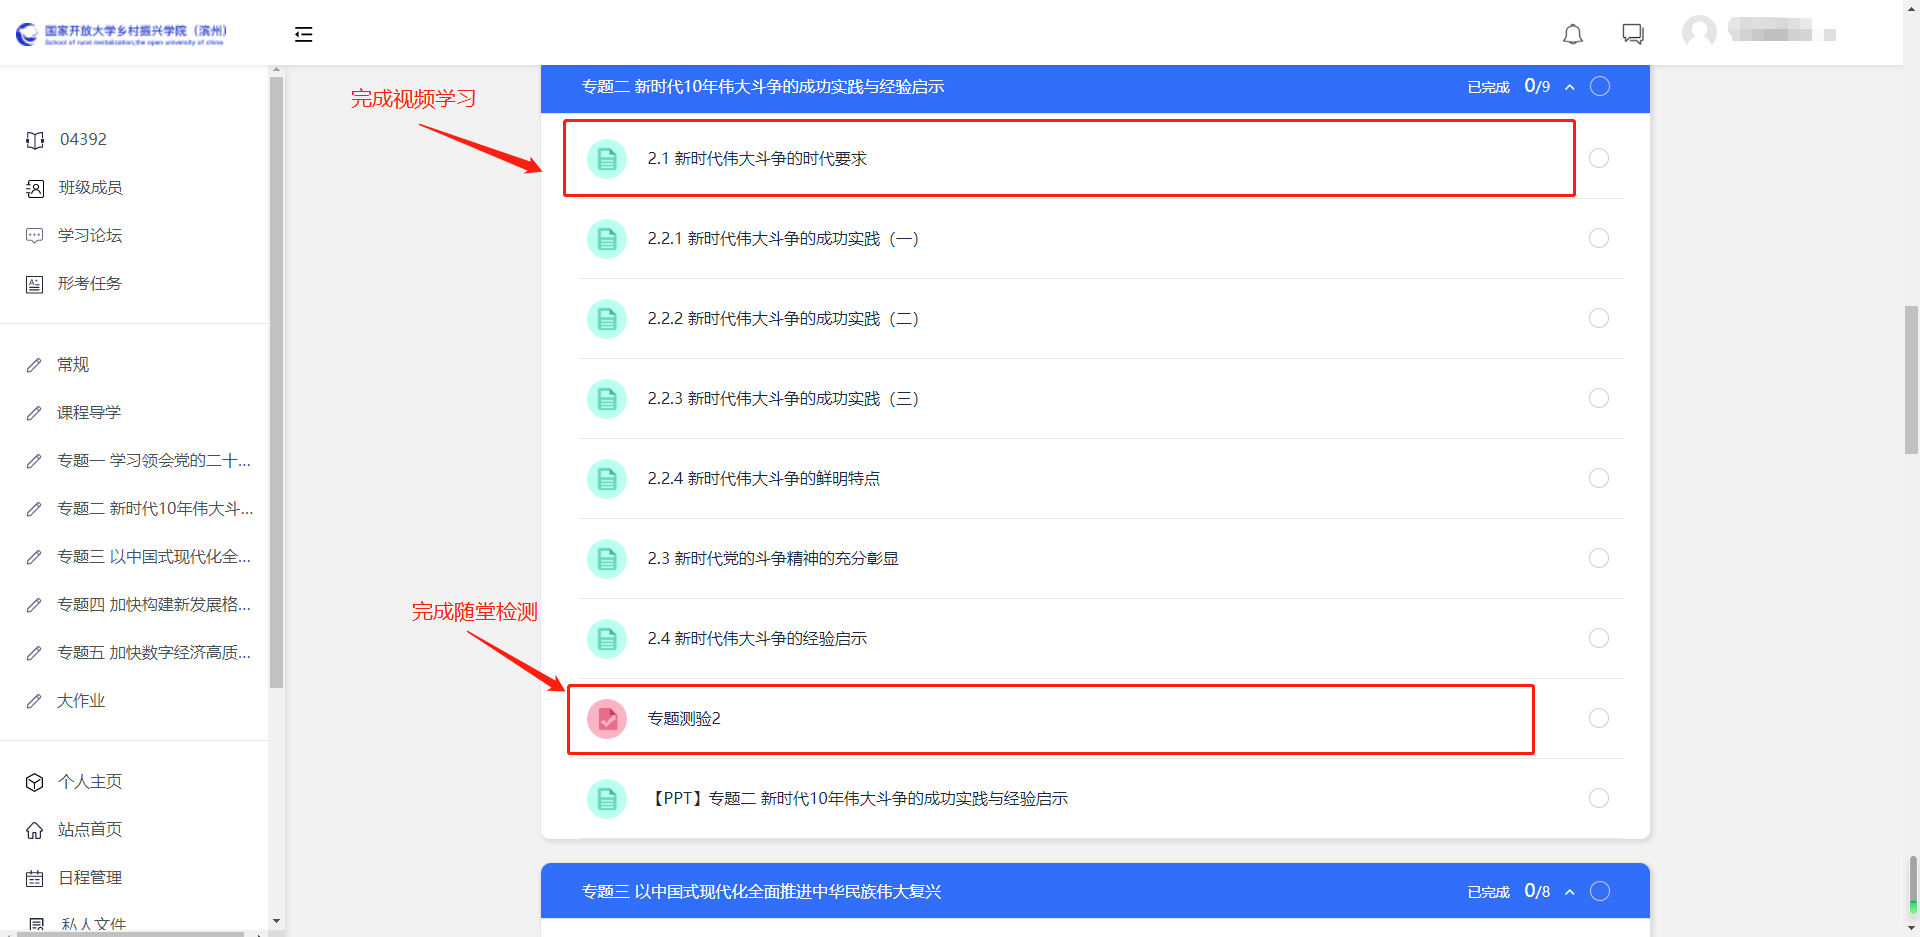Screen dimensions: 1920x937
Task: Toggle completion circle for lesson 2.2.1
Action: 1599,238
